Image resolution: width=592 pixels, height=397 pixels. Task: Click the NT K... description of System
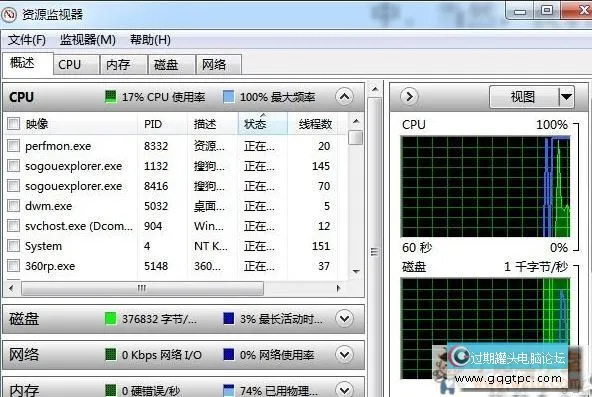[x=211, y=246]
